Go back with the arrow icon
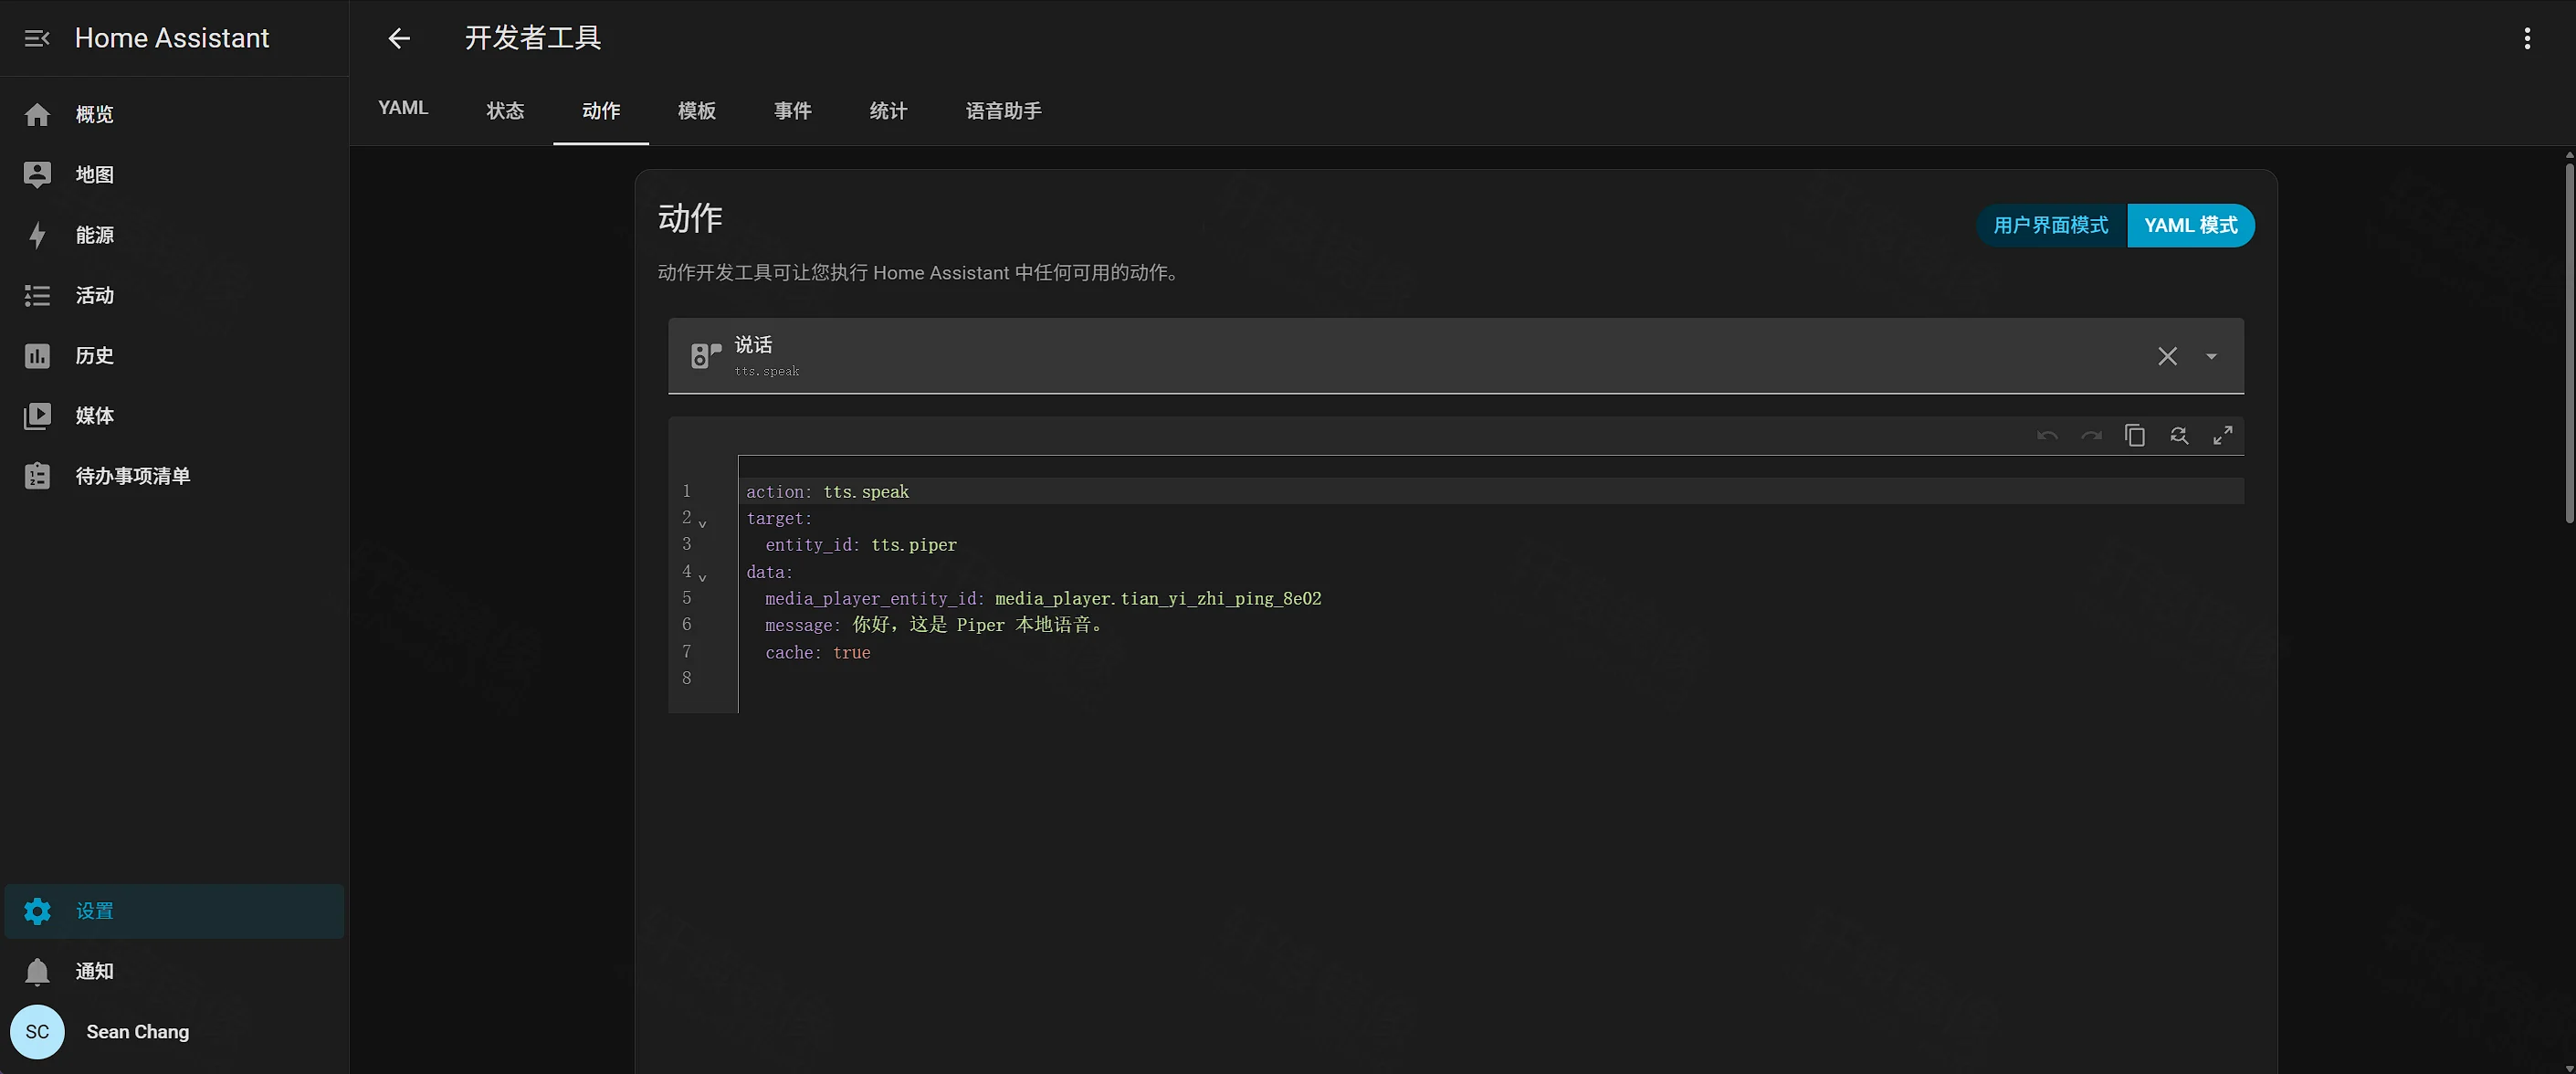2576x1074 pixels. 399,38
